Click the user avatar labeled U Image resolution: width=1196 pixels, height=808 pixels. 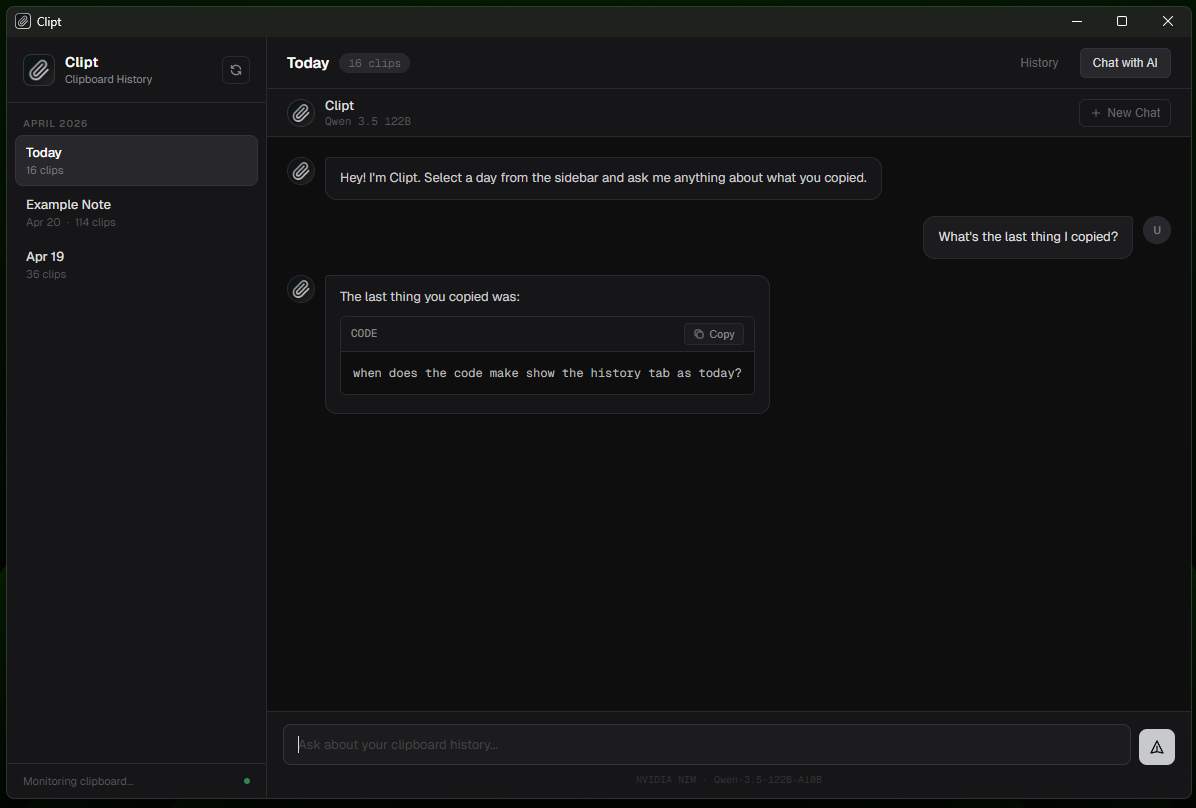click(x=1156, y=230)
